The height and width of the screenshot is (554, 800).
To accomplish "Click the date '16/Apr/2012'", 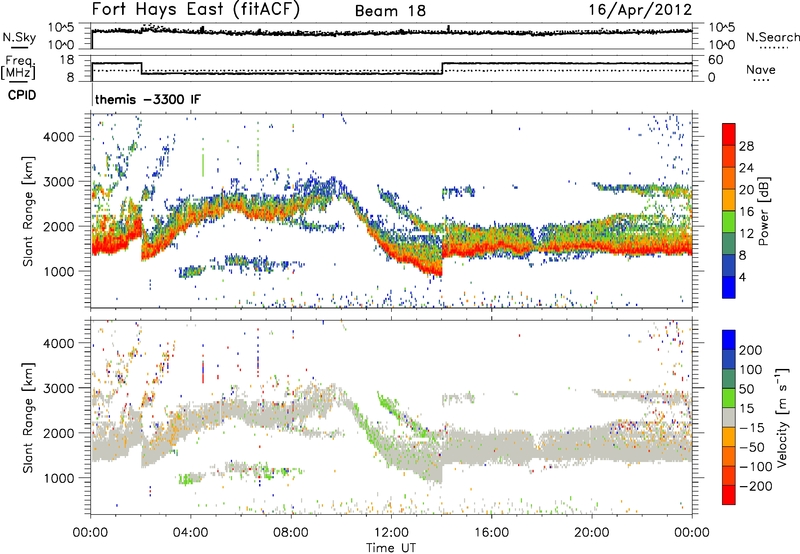I will tap(640, 10).
